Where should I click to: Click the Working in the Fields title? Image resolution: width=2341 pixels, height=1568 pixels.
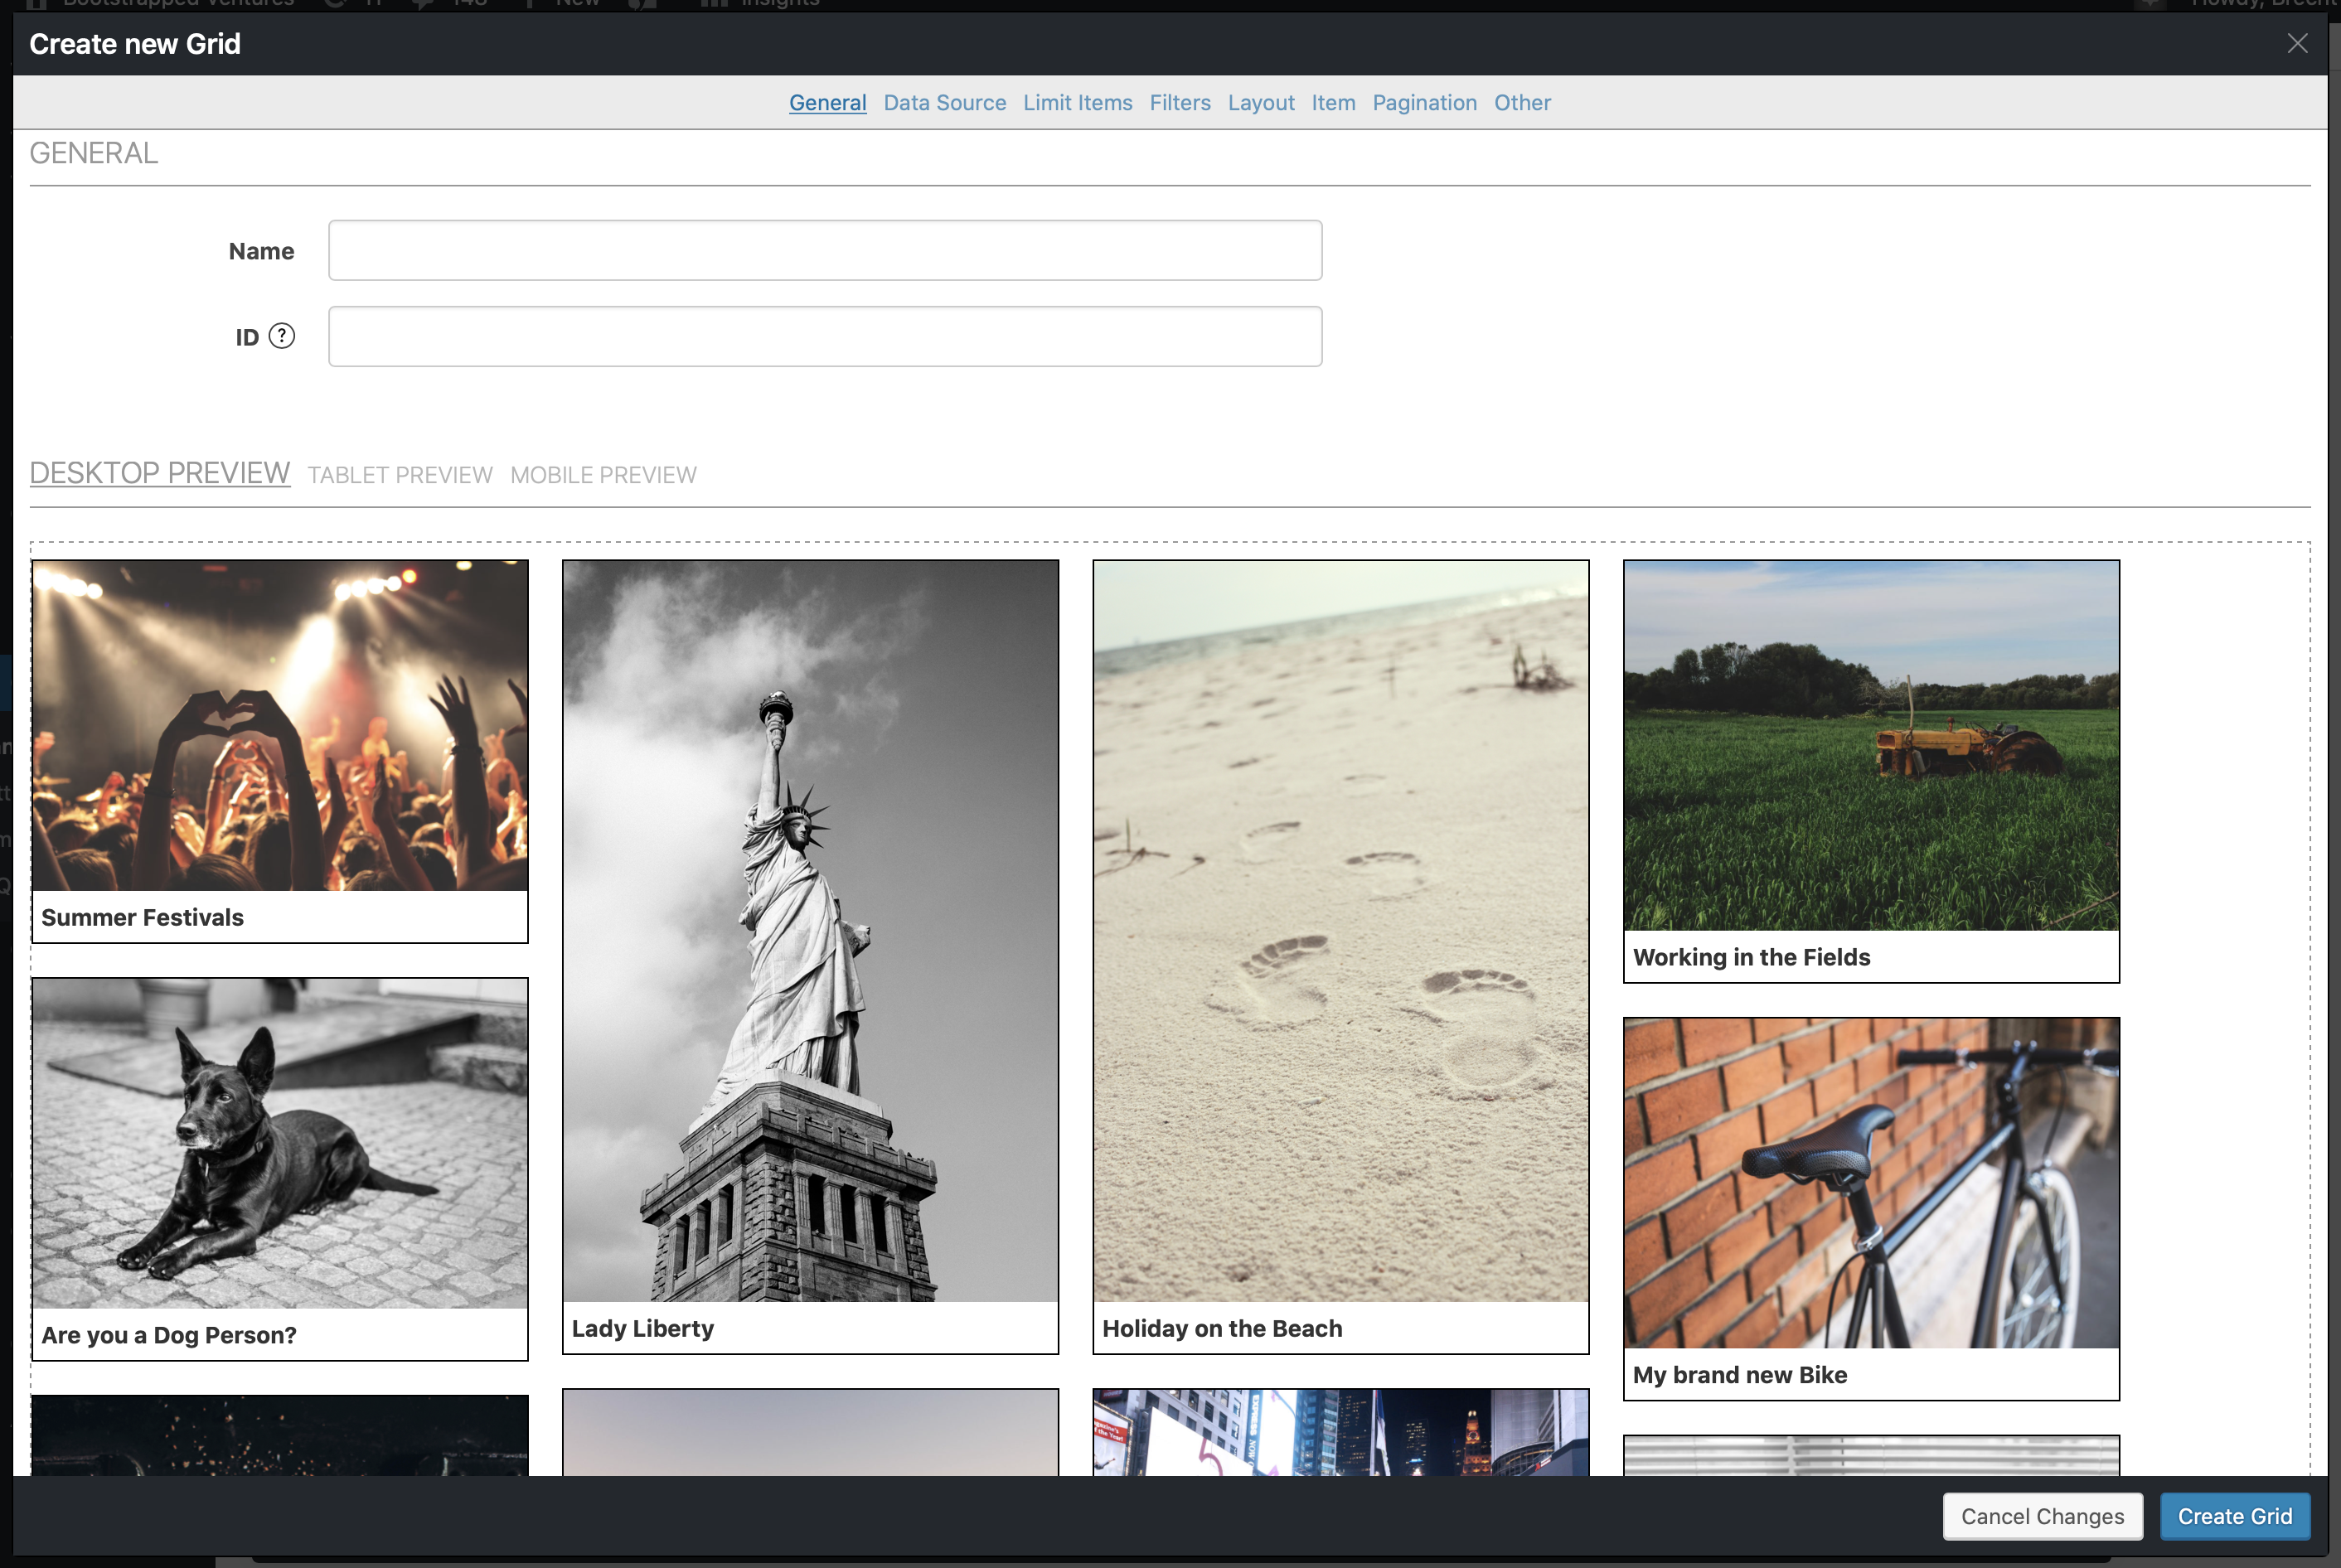1751,957
